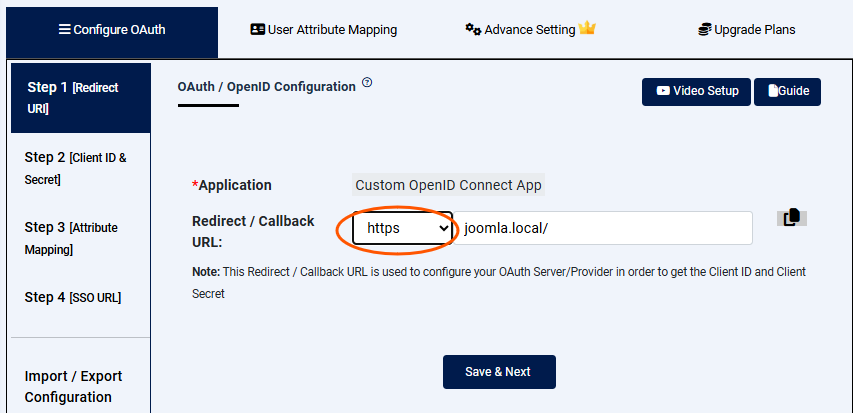Viewport: 853px width, 413px height.
Task: Switch to the Advance Setting tab
Action: (x=530, y=30)
